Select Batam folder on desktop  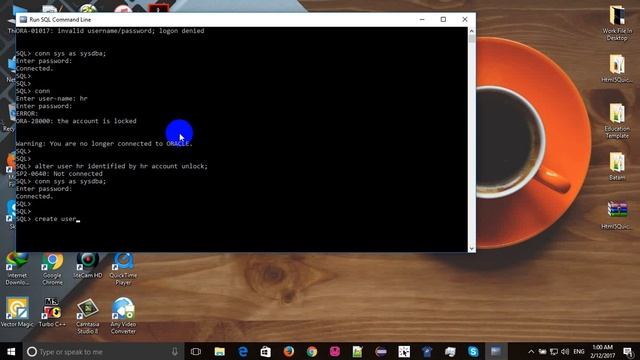617,166
